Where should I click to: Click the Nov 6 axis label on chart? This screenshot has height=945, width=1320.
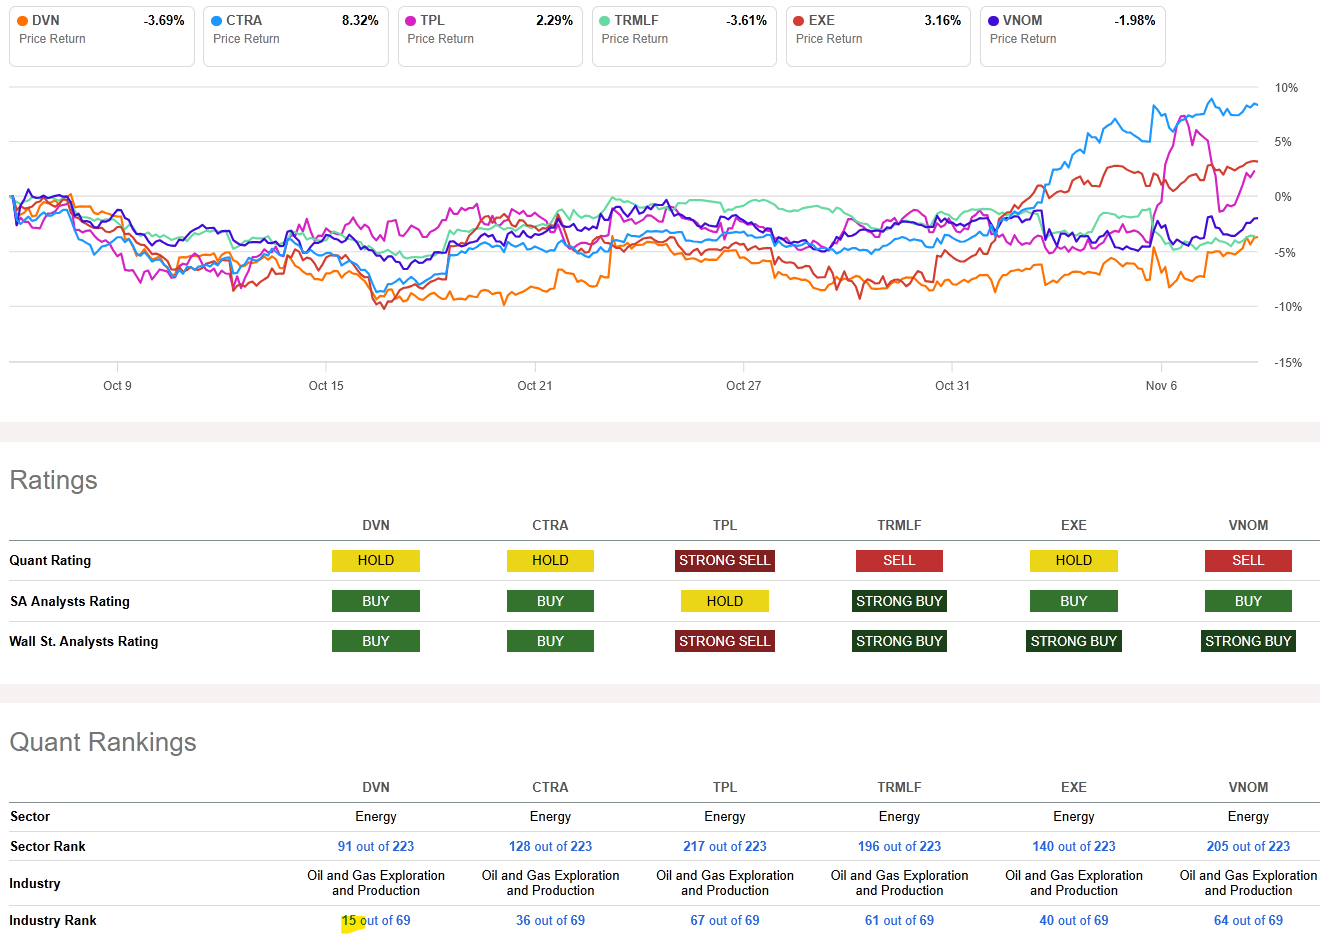click(x=1161, y=385)
